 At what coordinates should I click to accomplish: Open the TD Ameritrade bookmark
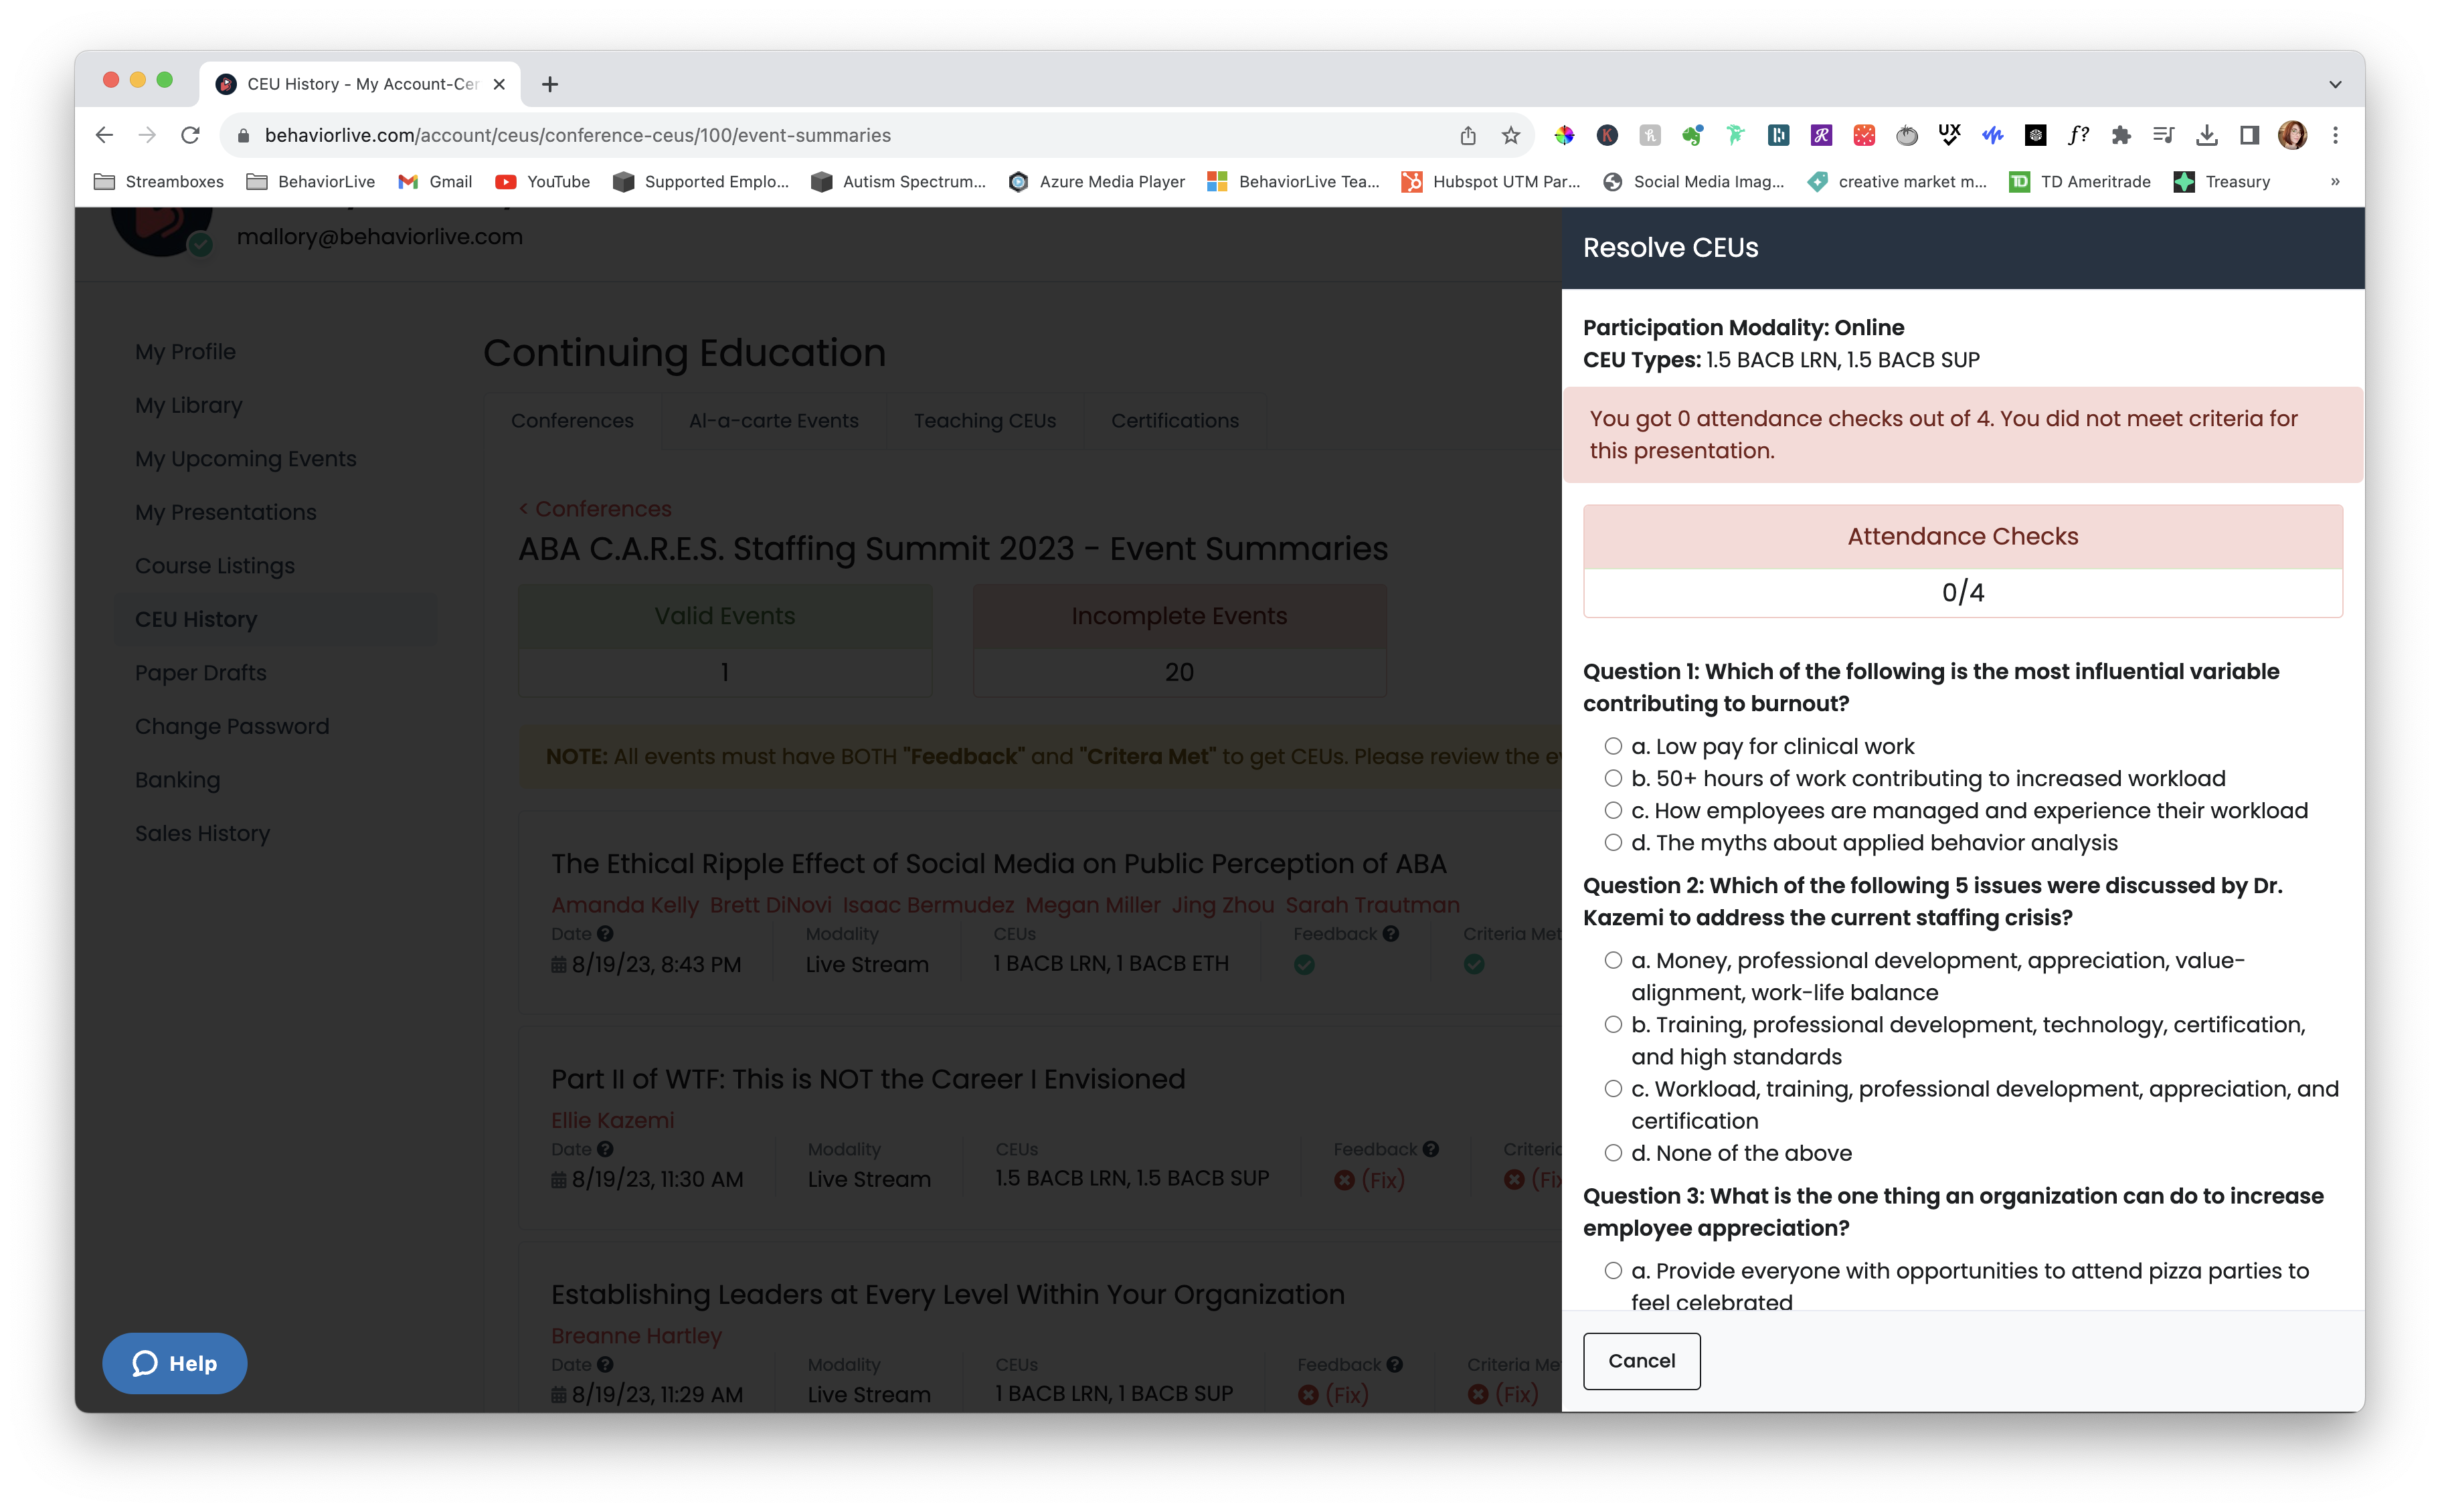[x=2080, y=181]
